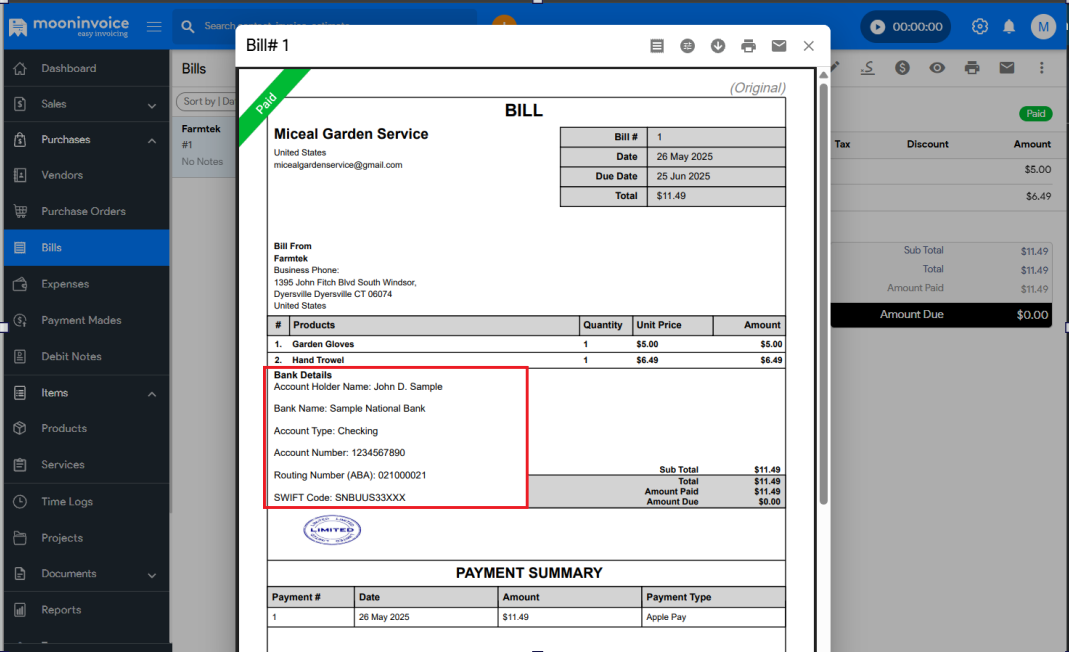Click the LIMITED stamp image
Screen dimensions: 1069x652
(x=332, y=530)
